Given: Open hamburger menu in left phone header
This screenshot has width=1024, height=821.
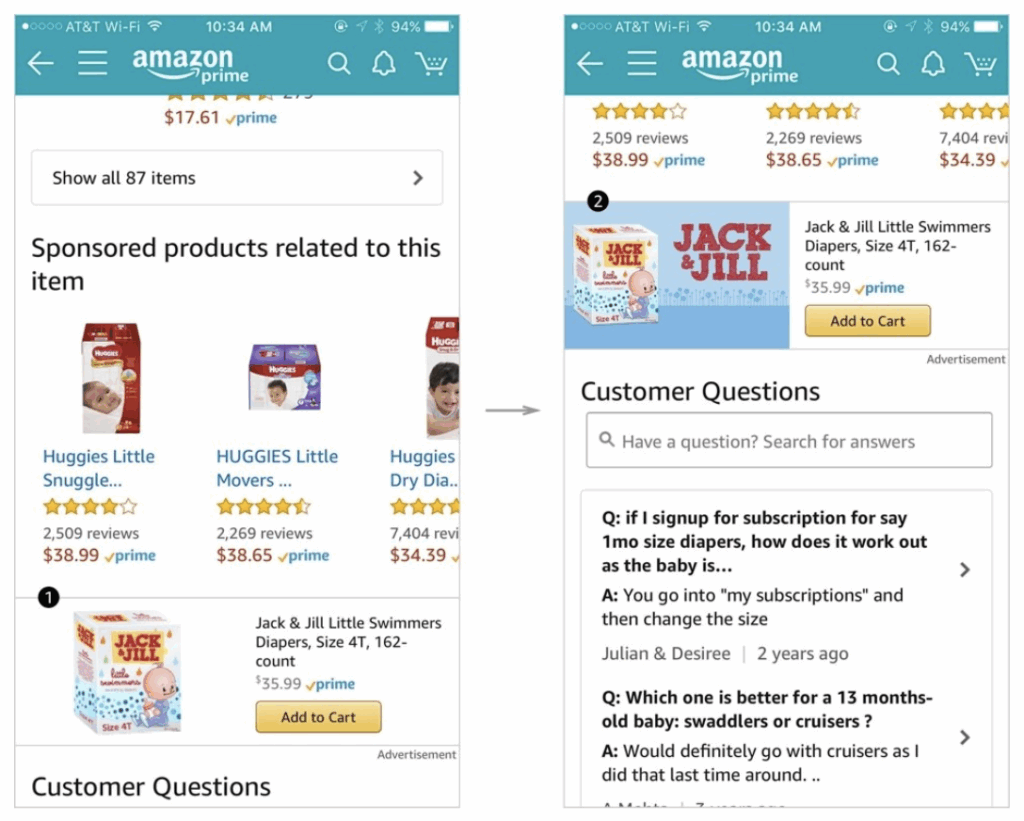Looking at the screenshot, I should (93, 63).
